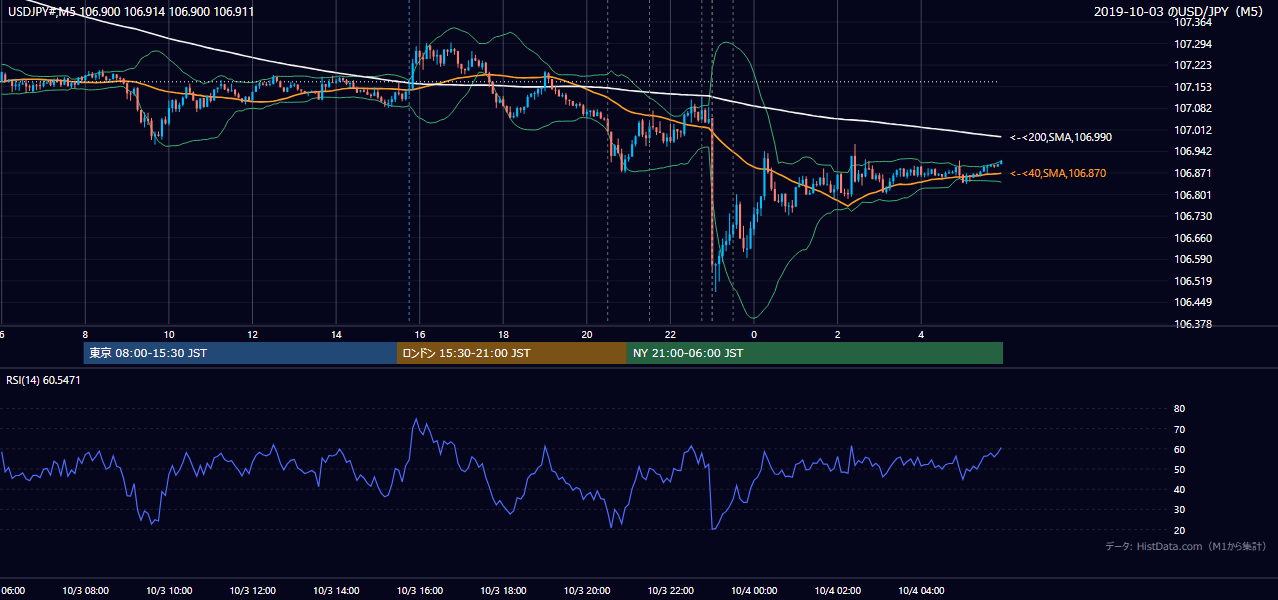Viewport: 1278px width, 600px height.
Task: Click the 107.012 price axis value
Action: point(1194,130)
